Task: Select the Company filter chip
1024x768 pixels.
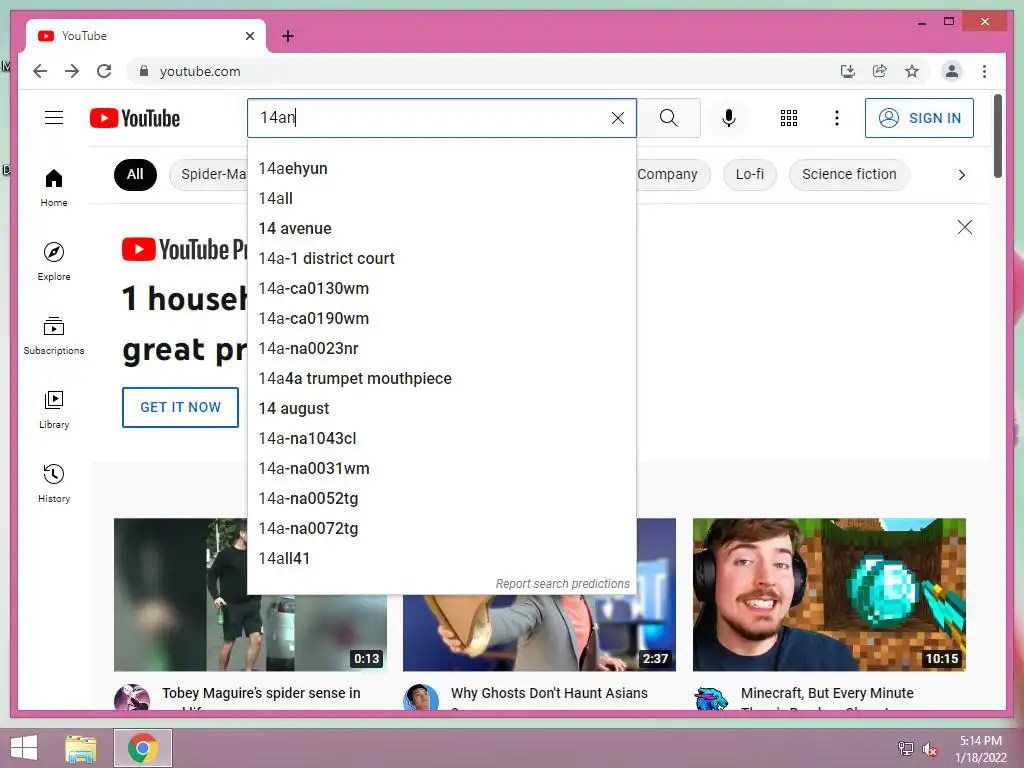Action: pos(672,174)
